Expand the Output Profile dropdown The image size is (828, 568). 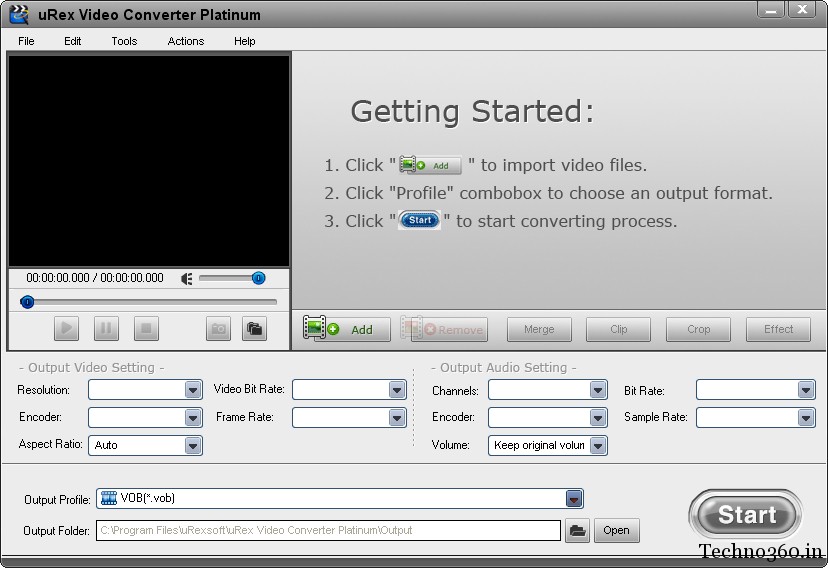coord(574,498)
